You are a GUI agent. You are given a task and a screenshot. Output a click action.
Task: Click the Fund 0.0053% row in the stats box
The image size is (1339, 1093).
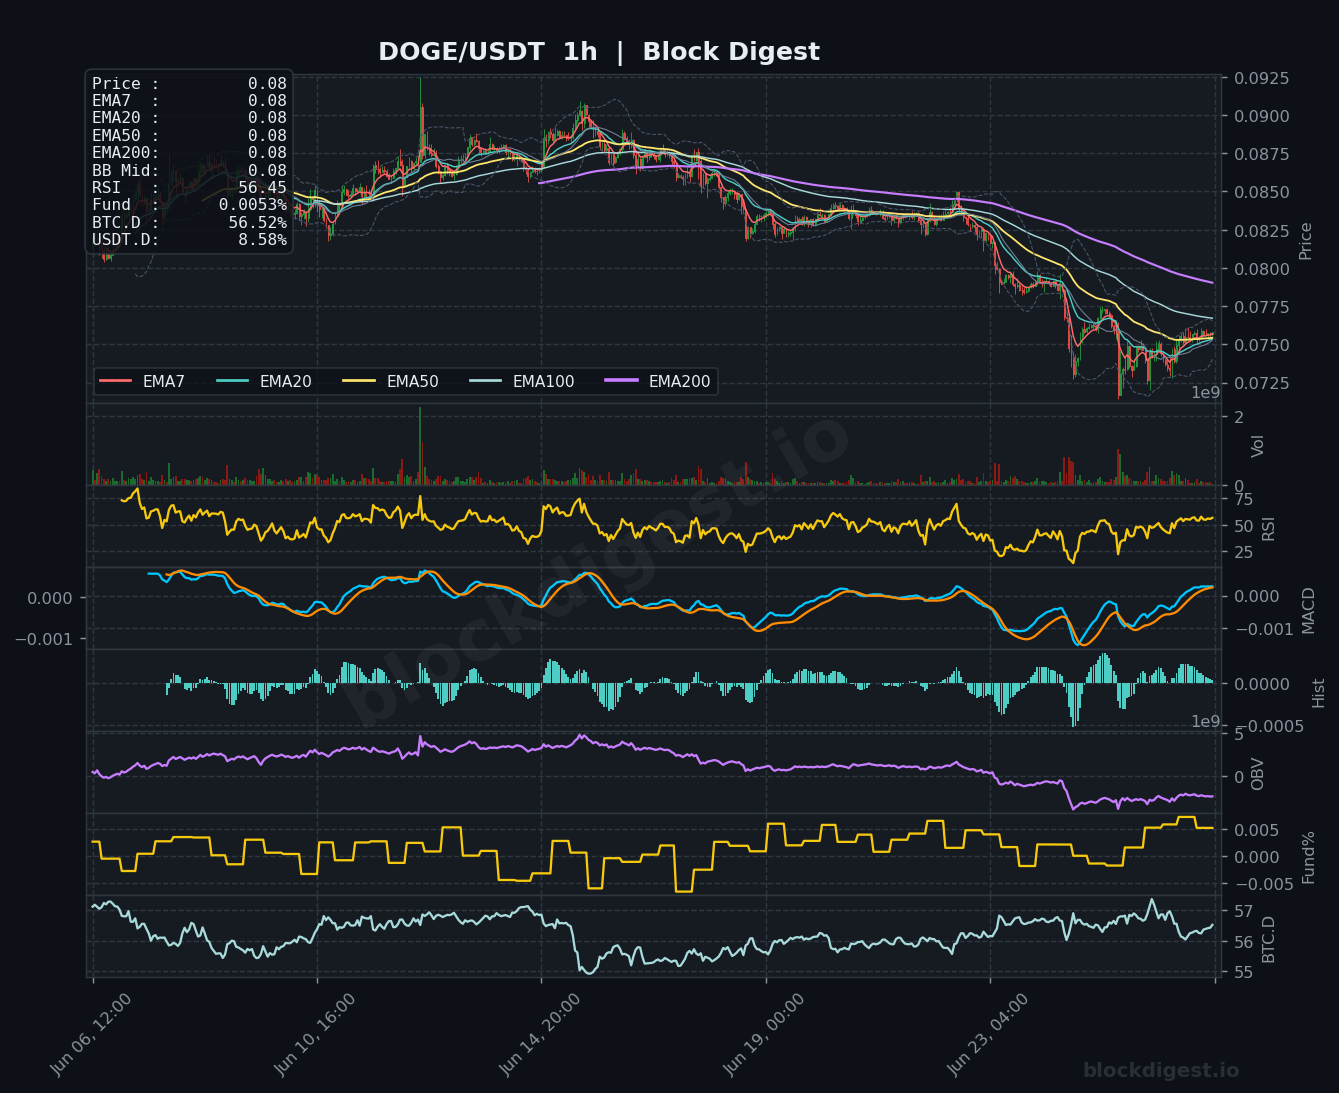click(189, 205)
